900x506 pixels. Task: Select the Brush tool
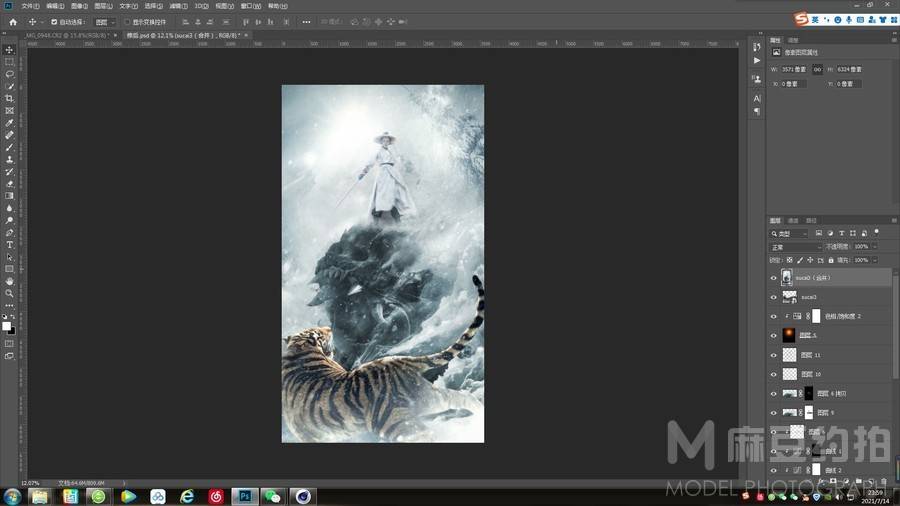click(x=9, y=147)
